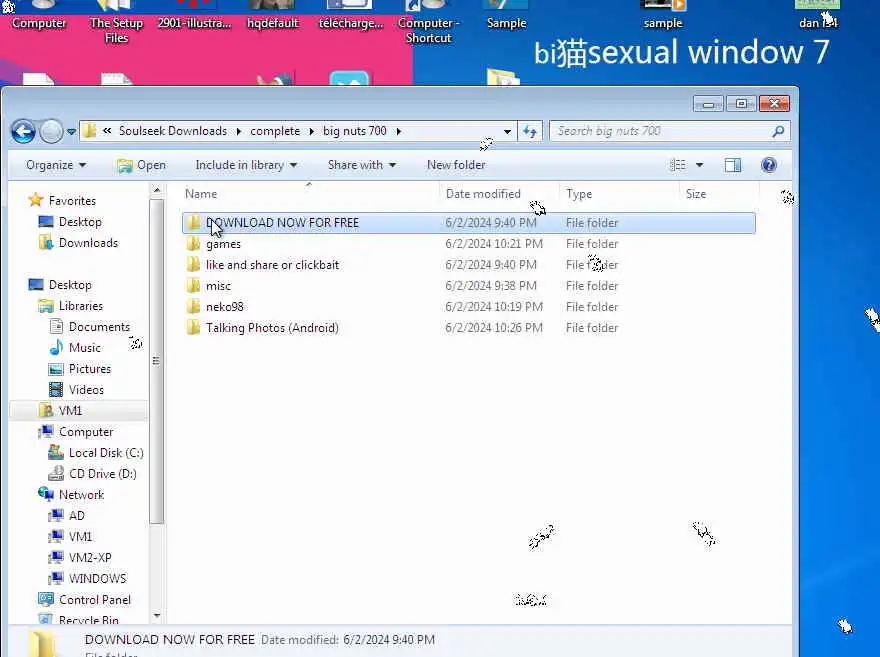The width and height of the screenshot is (880, 657).
Task: Select the neko98 folder icon
Action: (x=193, y=306)
